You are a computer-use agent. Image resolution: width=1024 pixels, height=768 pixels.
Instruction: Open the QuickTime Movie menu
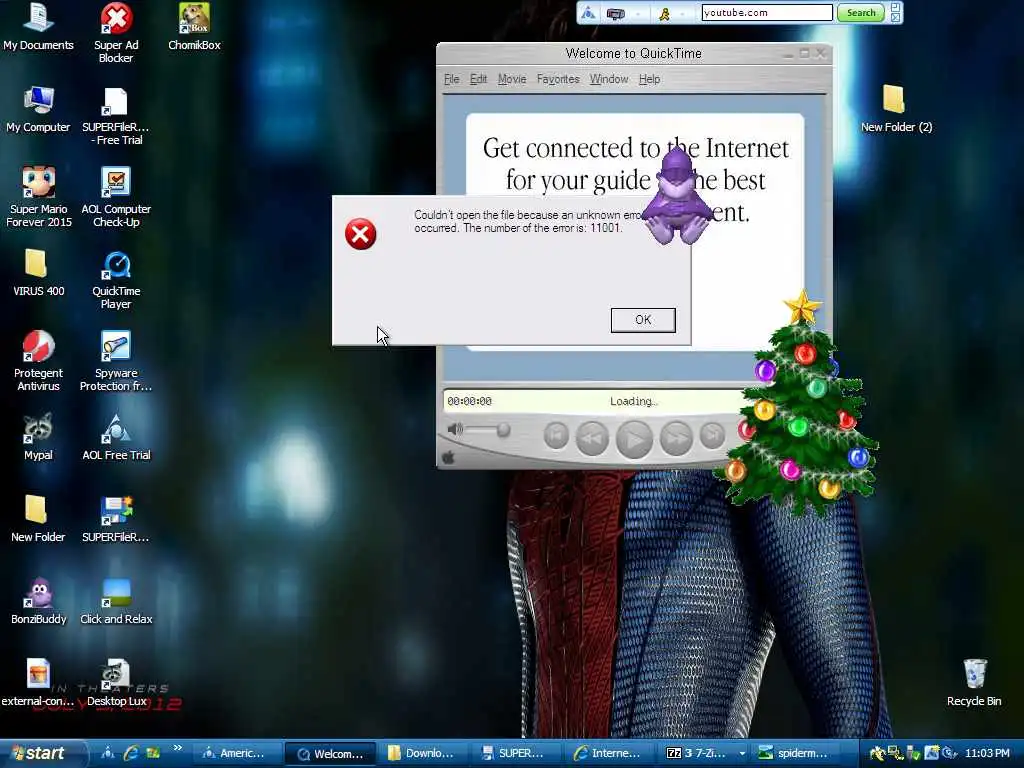coord(511,79)
